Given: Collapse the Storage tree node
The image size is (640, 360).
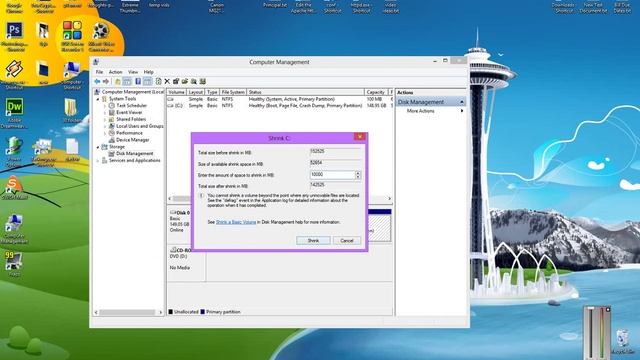Looking at the screenshot, I should (x=98, y=147).
